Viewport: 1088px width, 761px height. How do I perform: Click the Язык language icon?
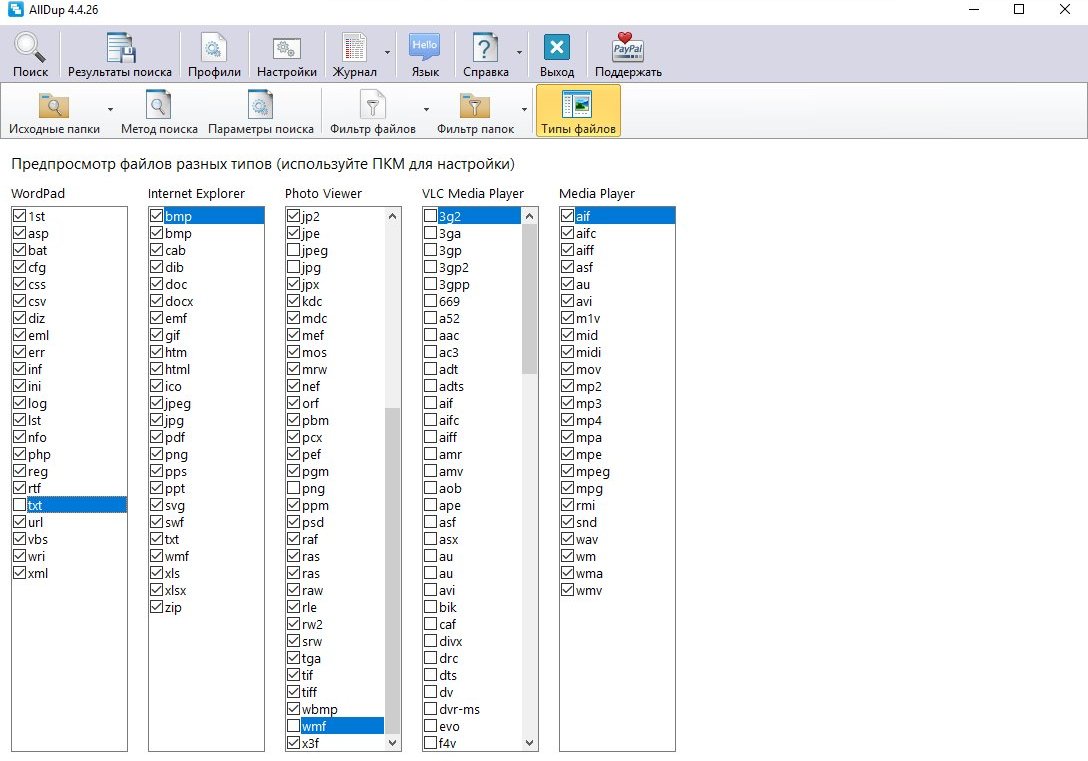click(x=425, y=54)
